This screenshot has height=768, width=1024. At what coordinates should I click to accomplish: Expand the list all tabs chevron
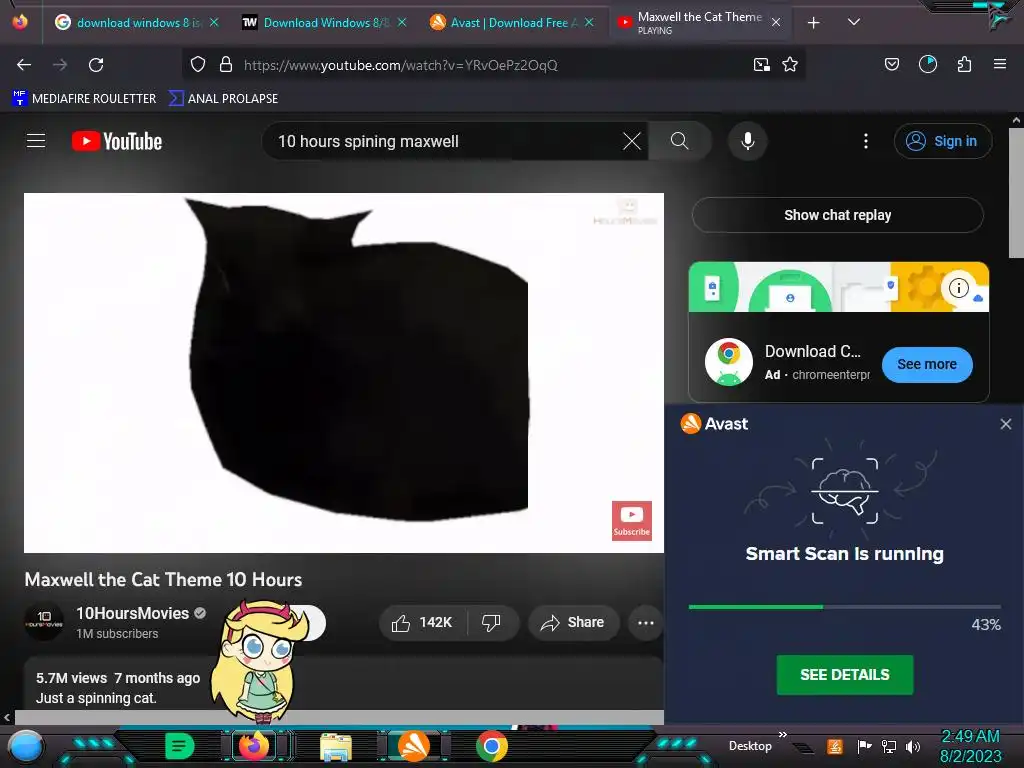pos(853,22)
